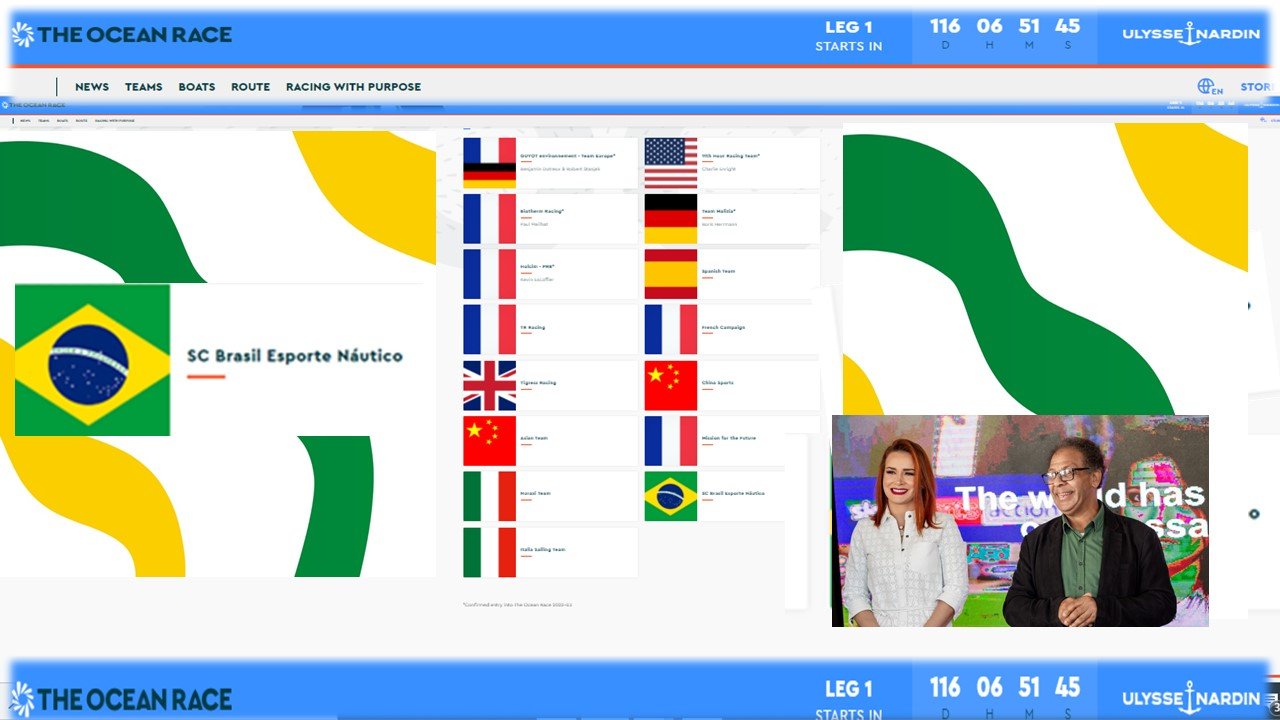Open the TEAMS menu item
Viewport: 1280px width, 720px height.
pyautogui.click(x=143, y=87)
